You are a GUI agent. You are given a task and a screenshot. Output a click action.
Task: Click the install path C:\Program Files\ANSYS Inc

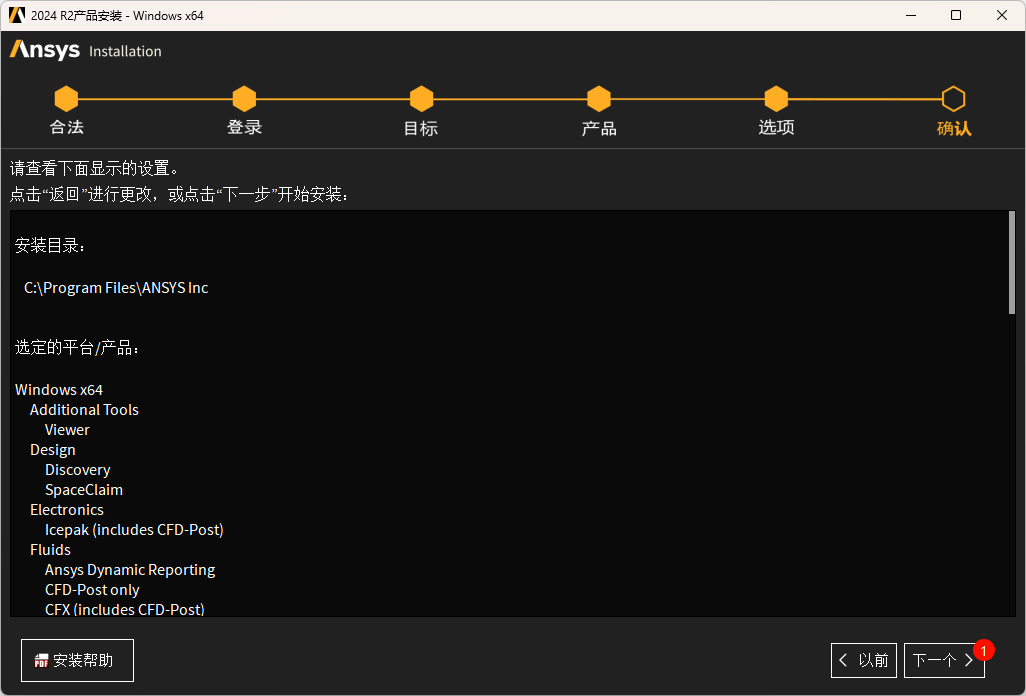(x=116, y=288)
